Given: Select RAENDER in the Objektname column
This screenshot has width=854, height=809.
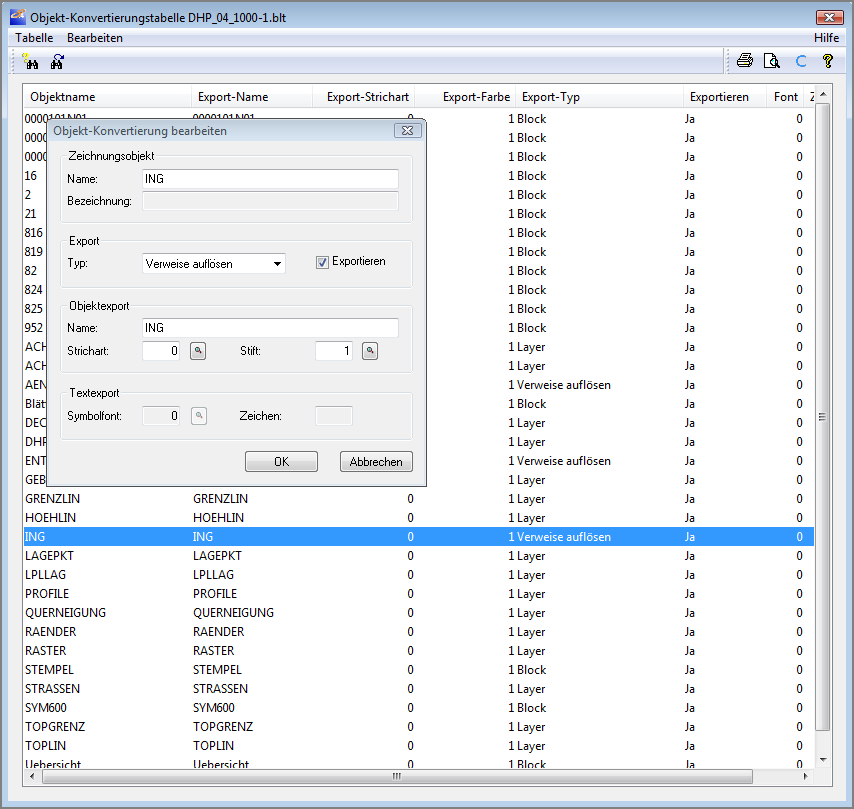Looking at the screenshot, I should tap(51, 632).
